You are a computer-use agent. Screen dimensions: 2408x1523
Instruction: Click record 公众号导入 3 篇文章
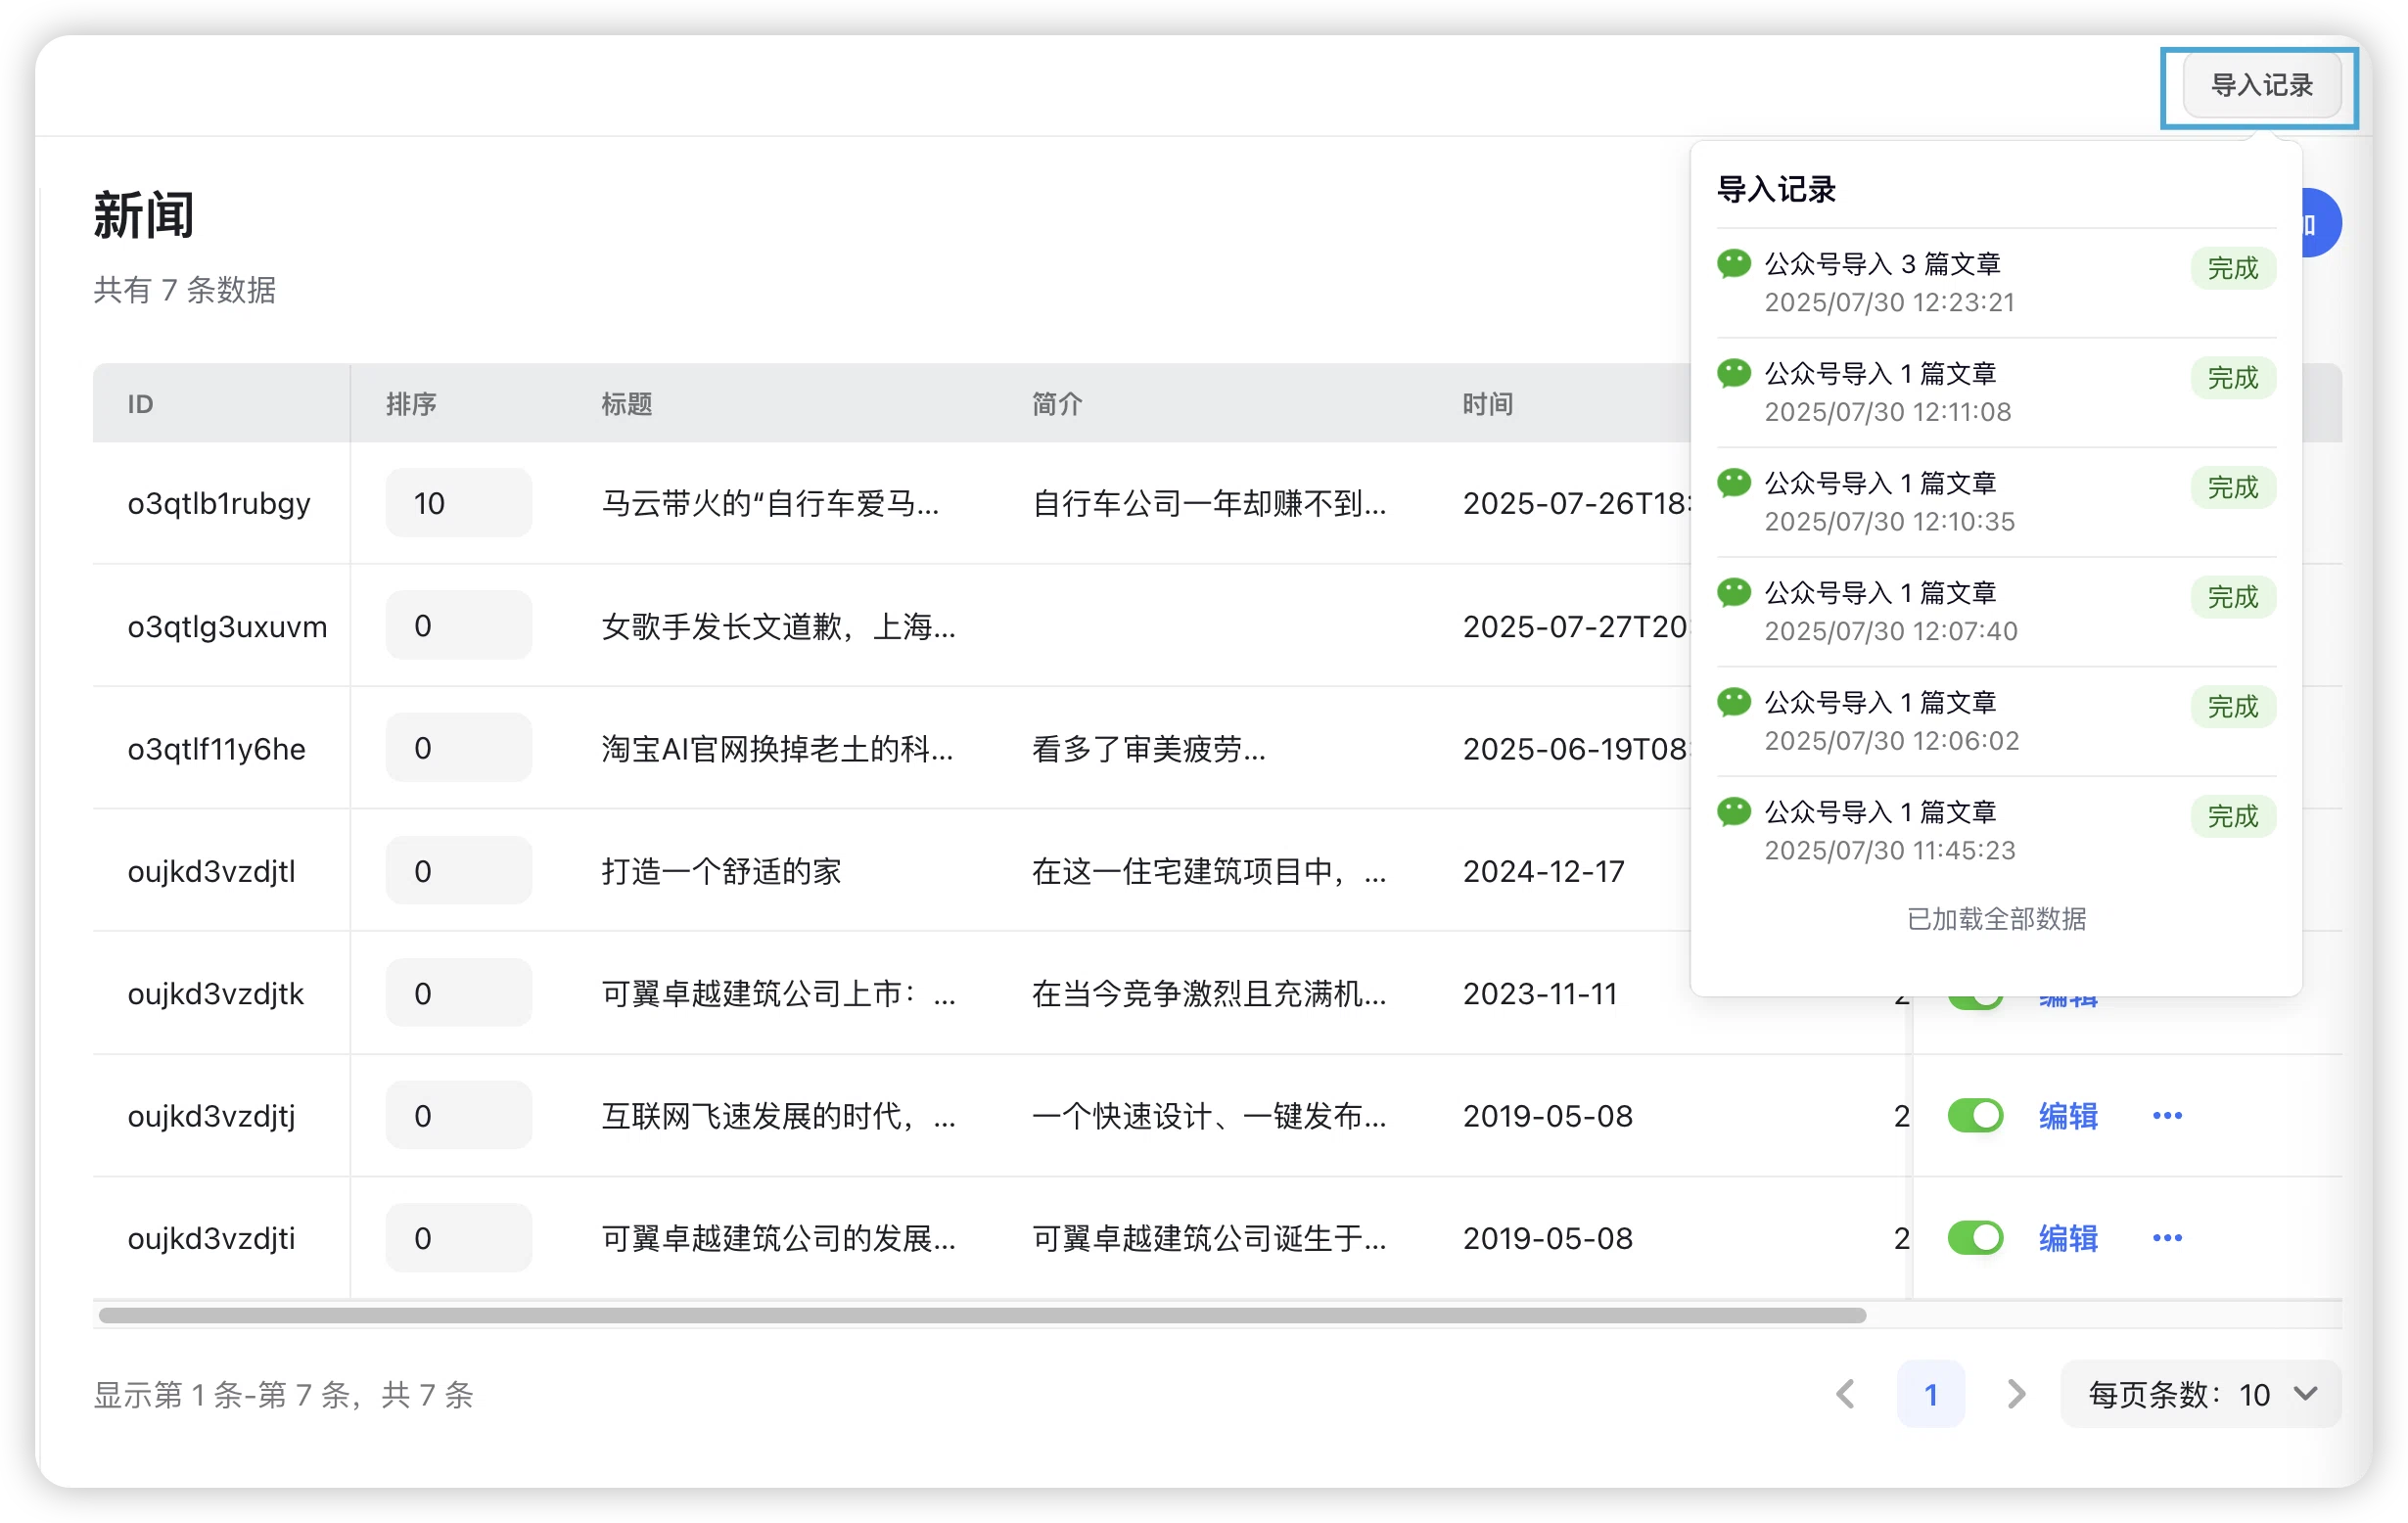[1882, 264]
